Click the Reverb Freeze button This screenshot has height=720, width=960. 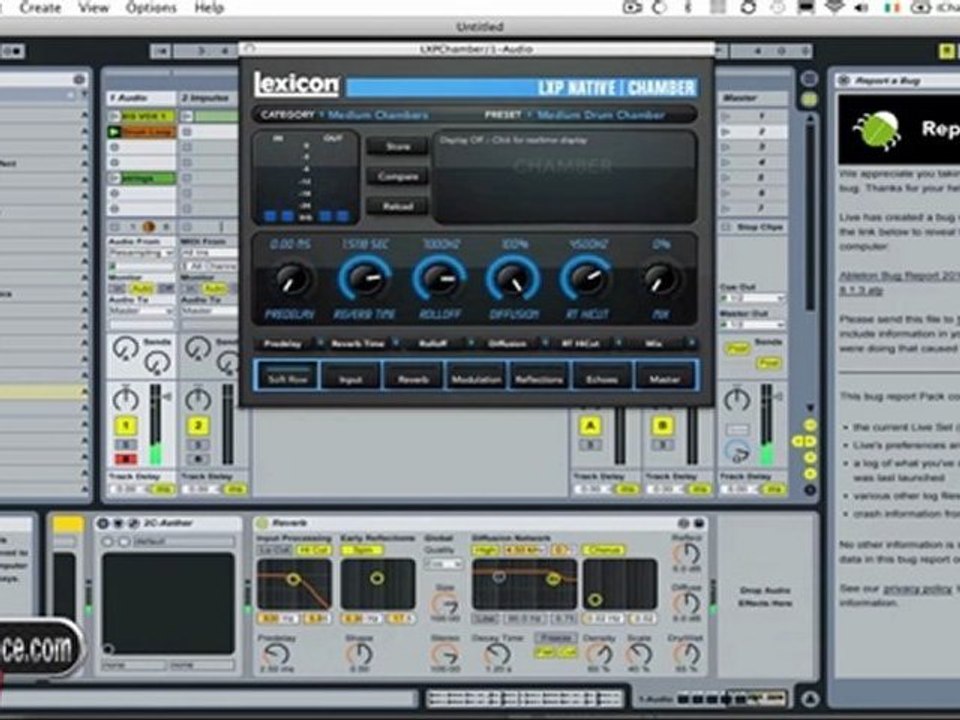pyautogui.click(x=556, y=638)
